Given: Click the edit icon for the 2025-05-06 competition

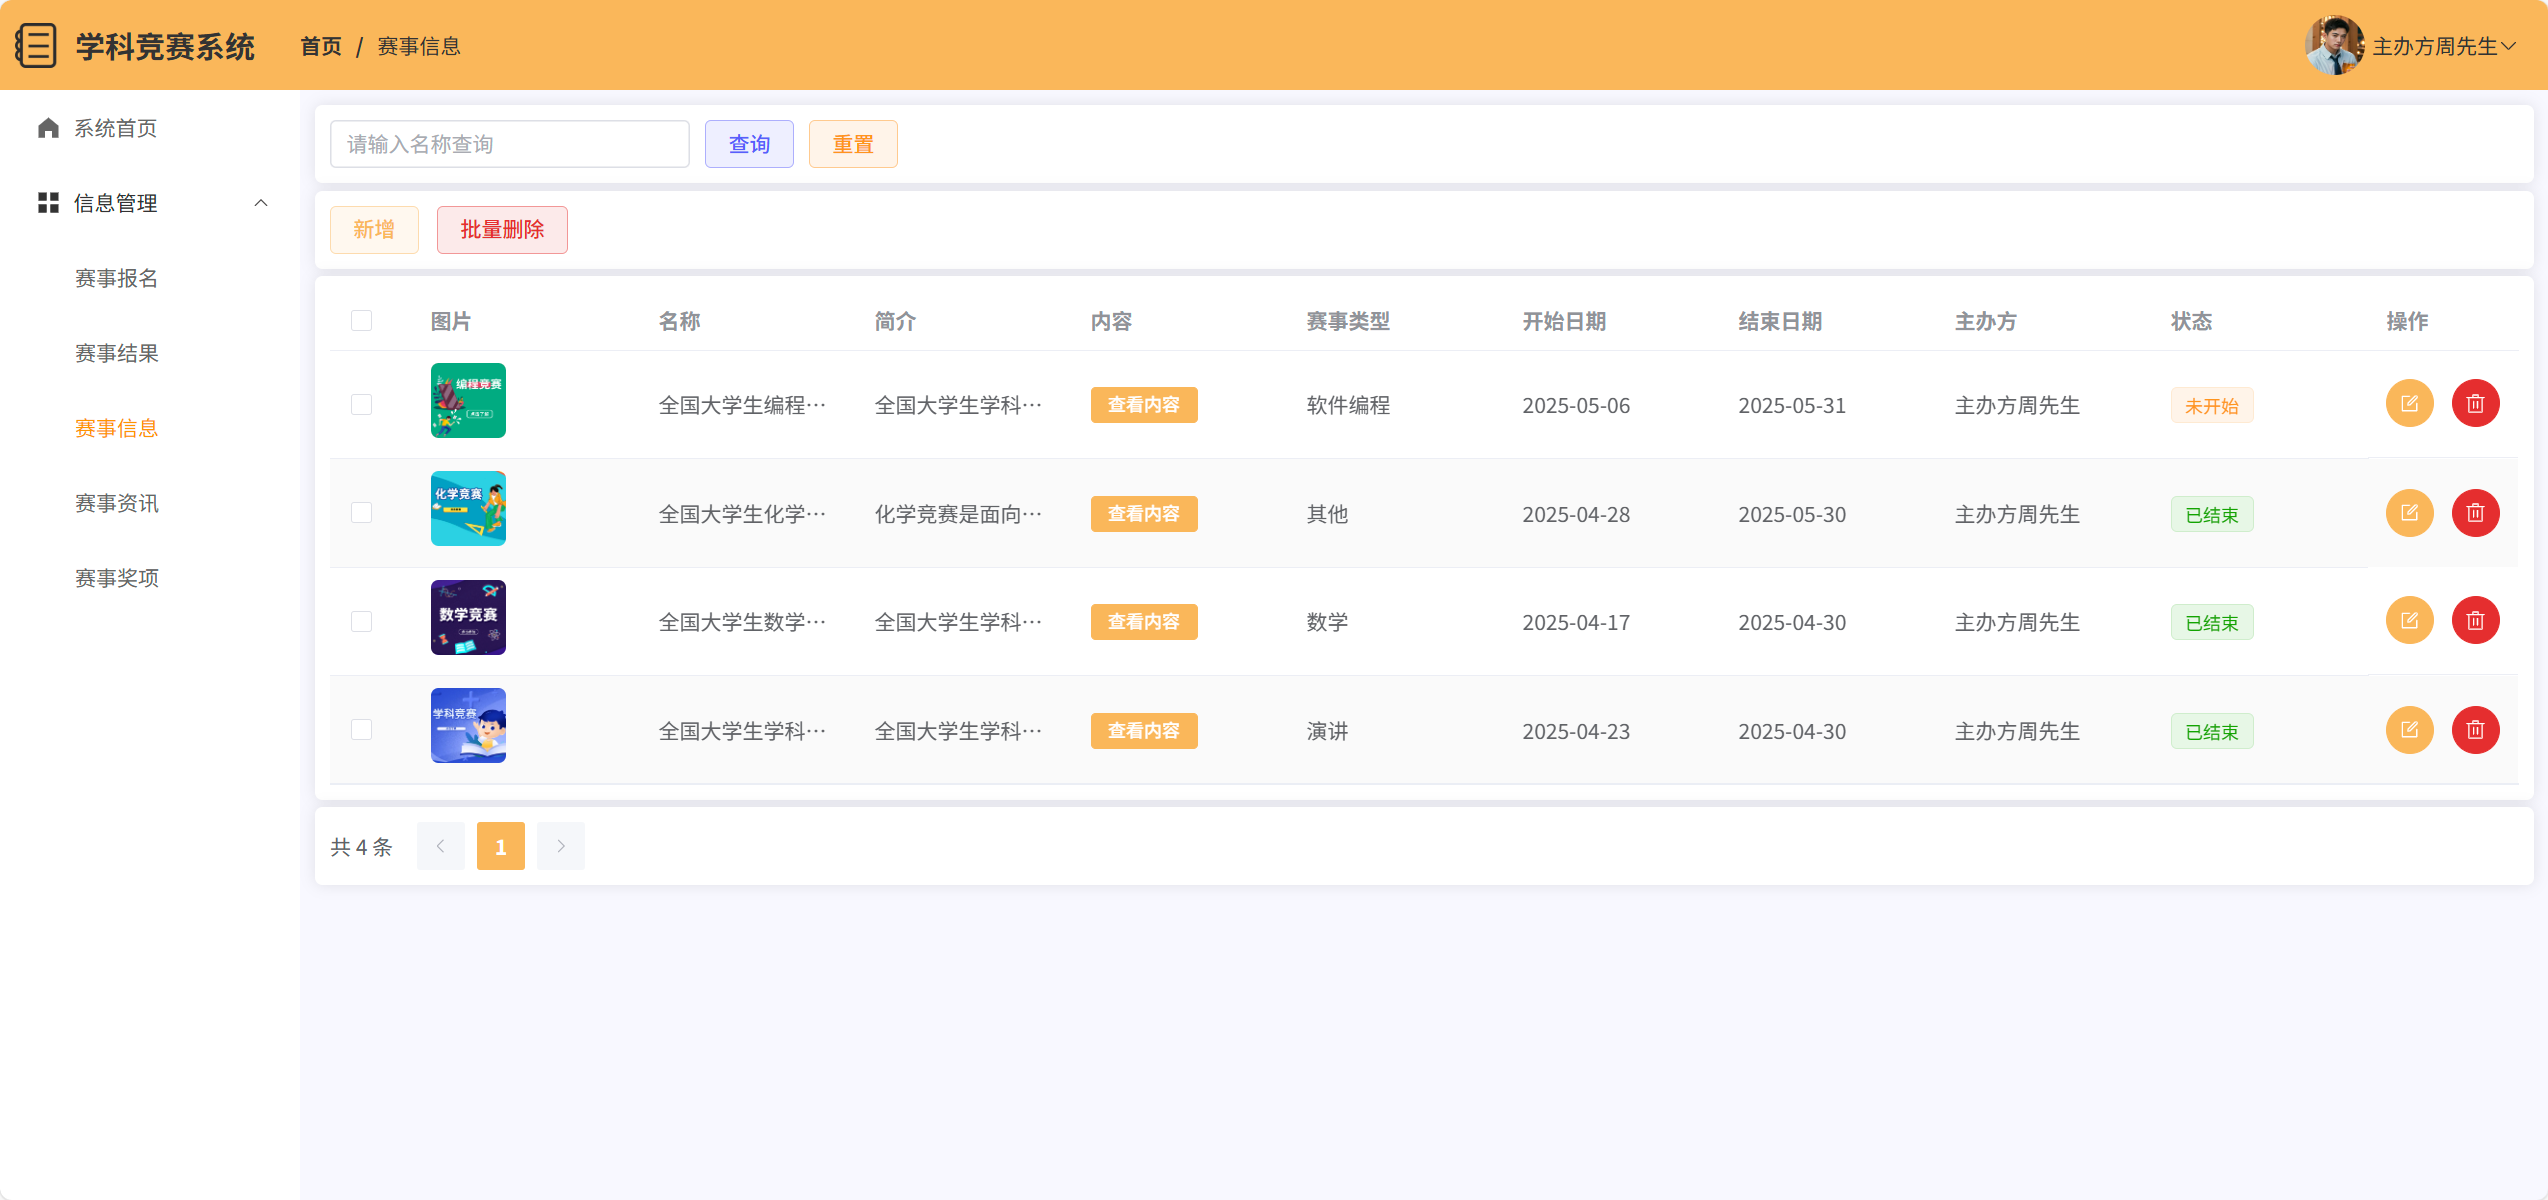Looking at the screenshot, I should click(2409, 404).
